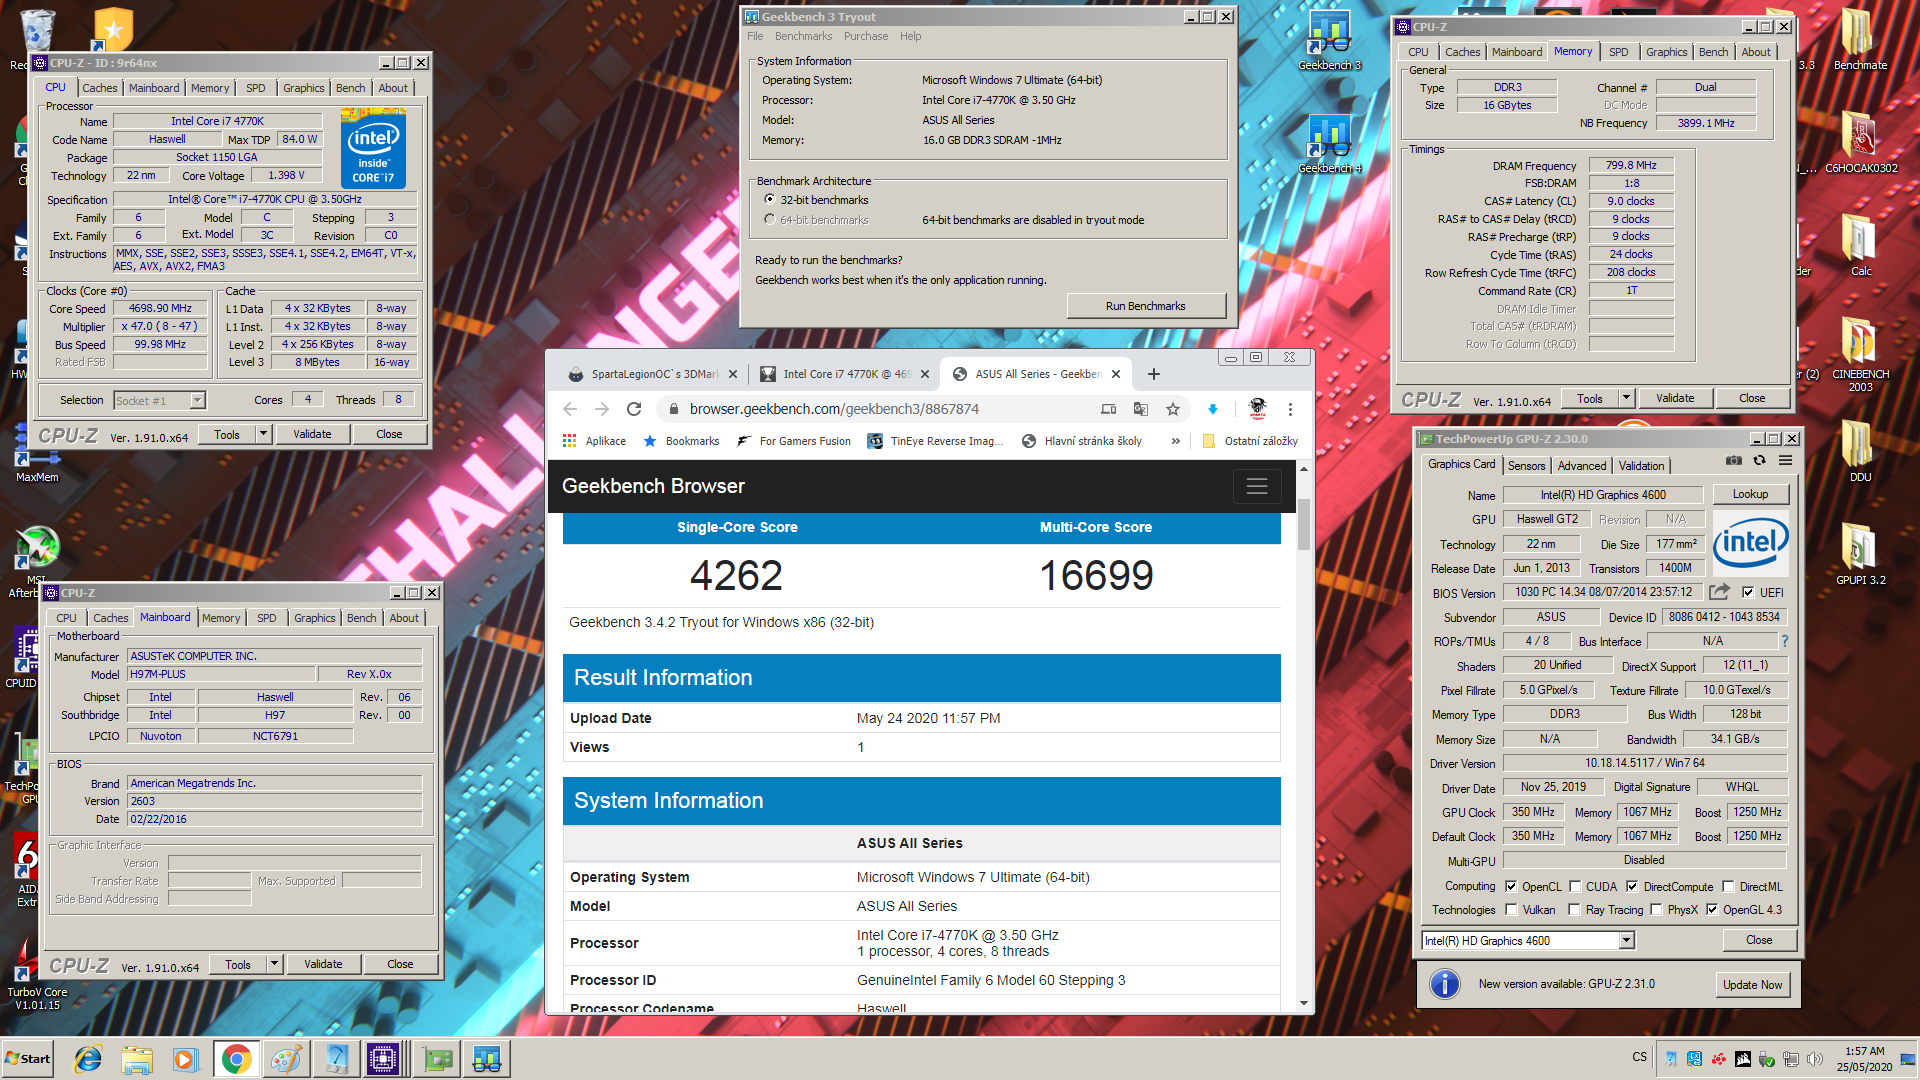
Task: Open the Benchmarks menu in Geekbench 3
Action: 803,36
